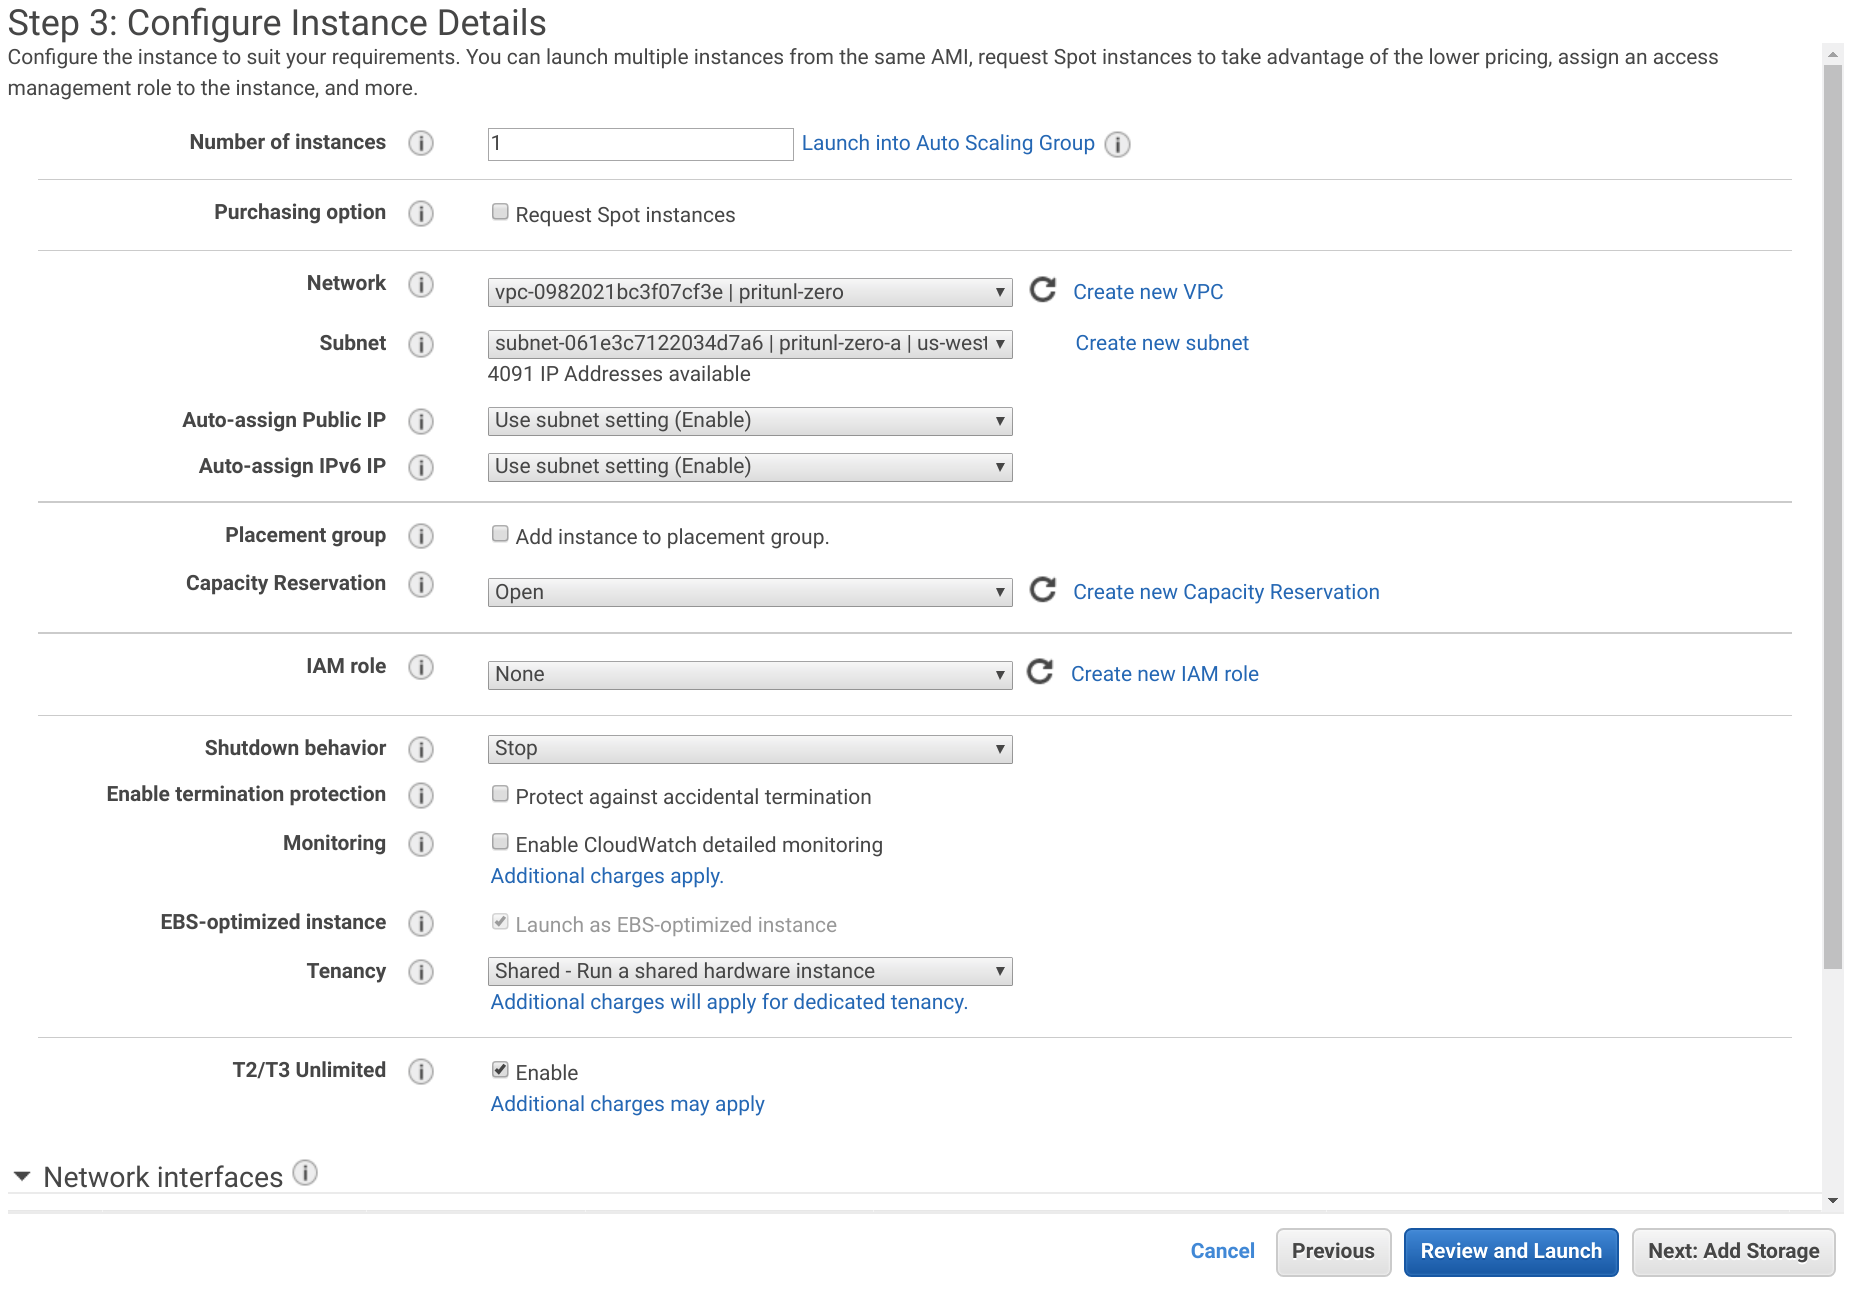This screenshot has height=1289, width=1856.
Task: Click Create new IAM role link
Action: click(x=1165, y=674)
